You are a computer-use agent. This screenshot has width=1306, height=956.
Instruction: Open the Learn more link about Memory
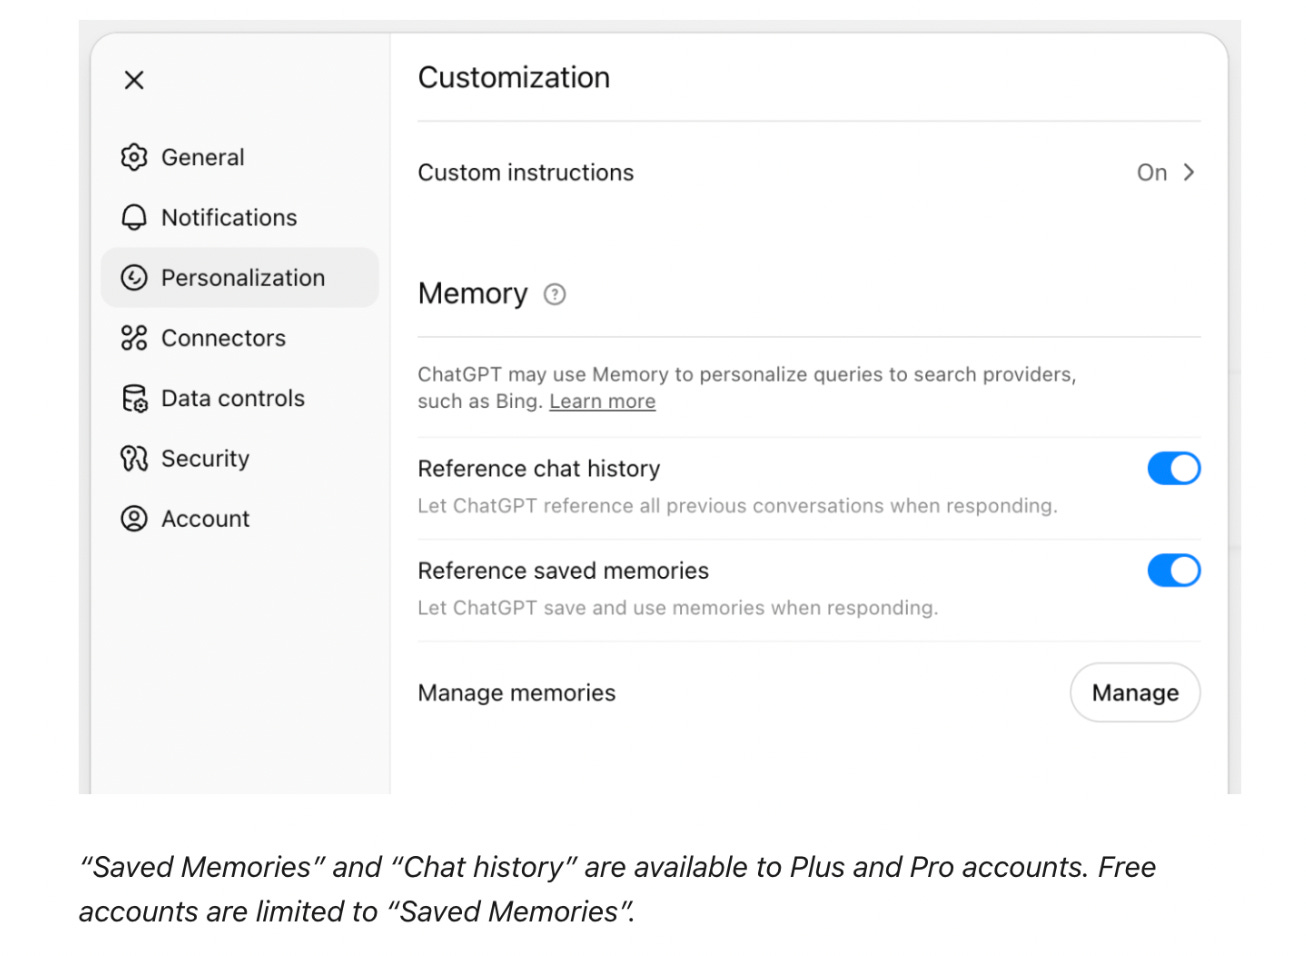[602, 401]
